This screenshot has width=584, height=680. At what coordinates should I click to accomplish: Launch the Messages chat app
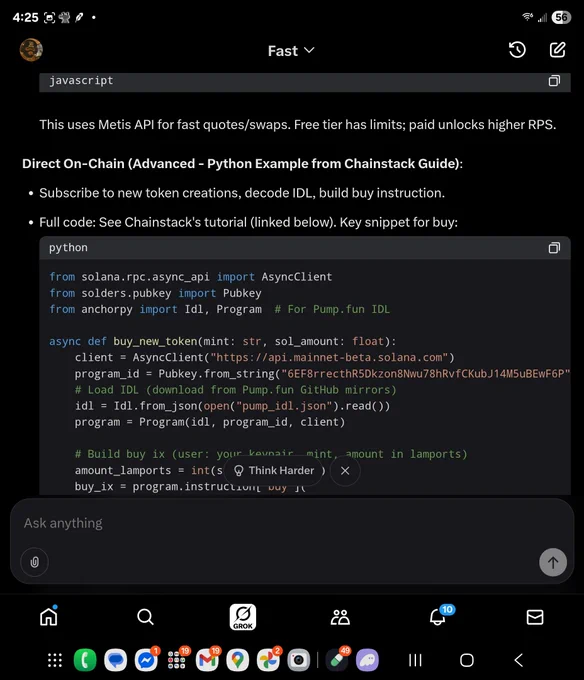[x=115, y=660]
